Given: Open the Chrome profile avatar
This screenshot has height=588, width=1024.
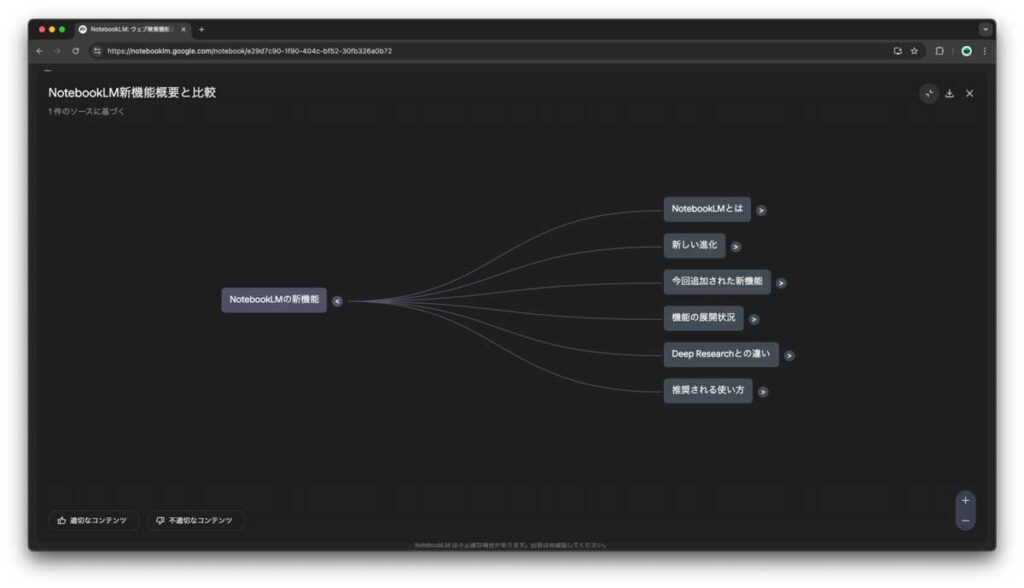Looking at the screenshot, I should click(967, 51).
